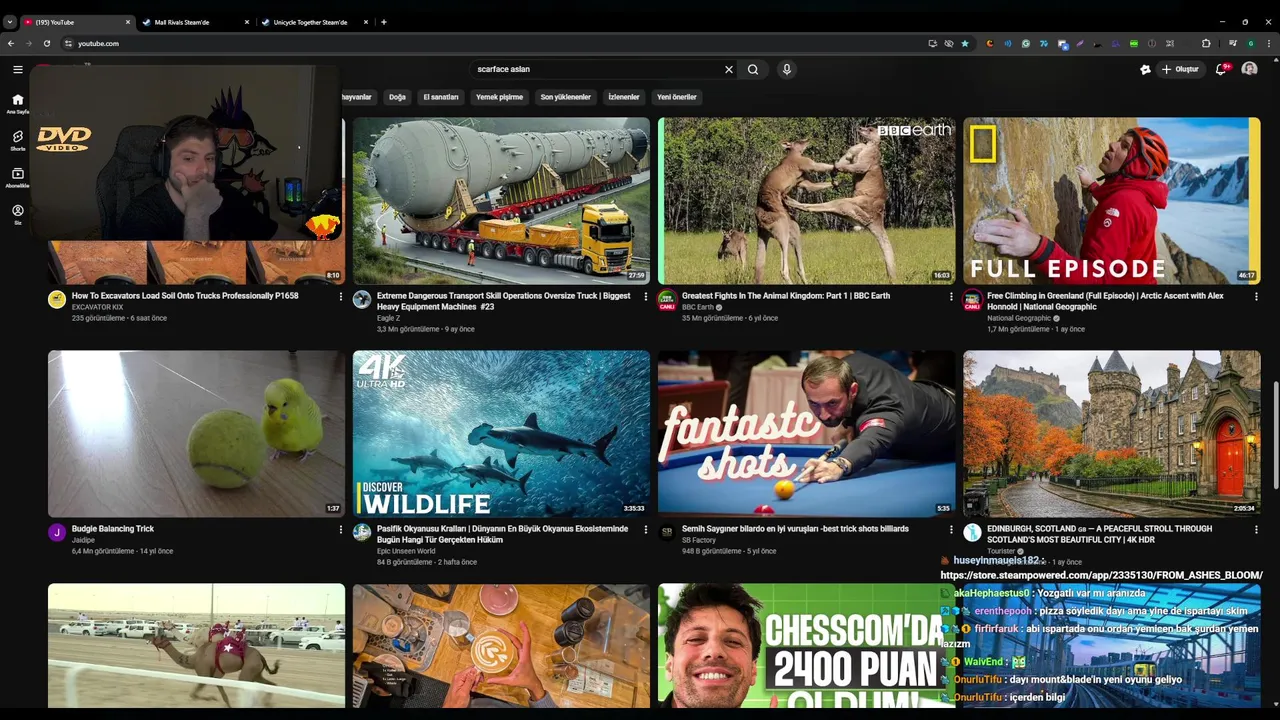
Task: Click the install app icon in address bar
Action: pyautogui.click(x=932, y=43)
